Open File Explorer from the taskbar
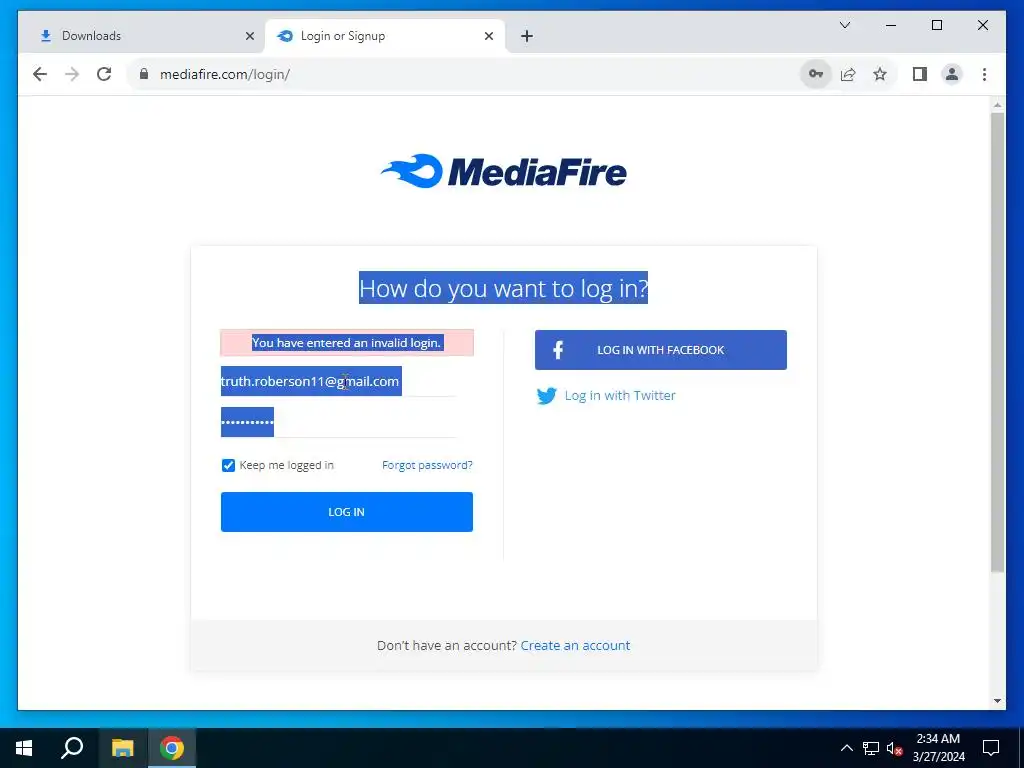The height and width of the screenshot is (768, 1024). point(122,748)
